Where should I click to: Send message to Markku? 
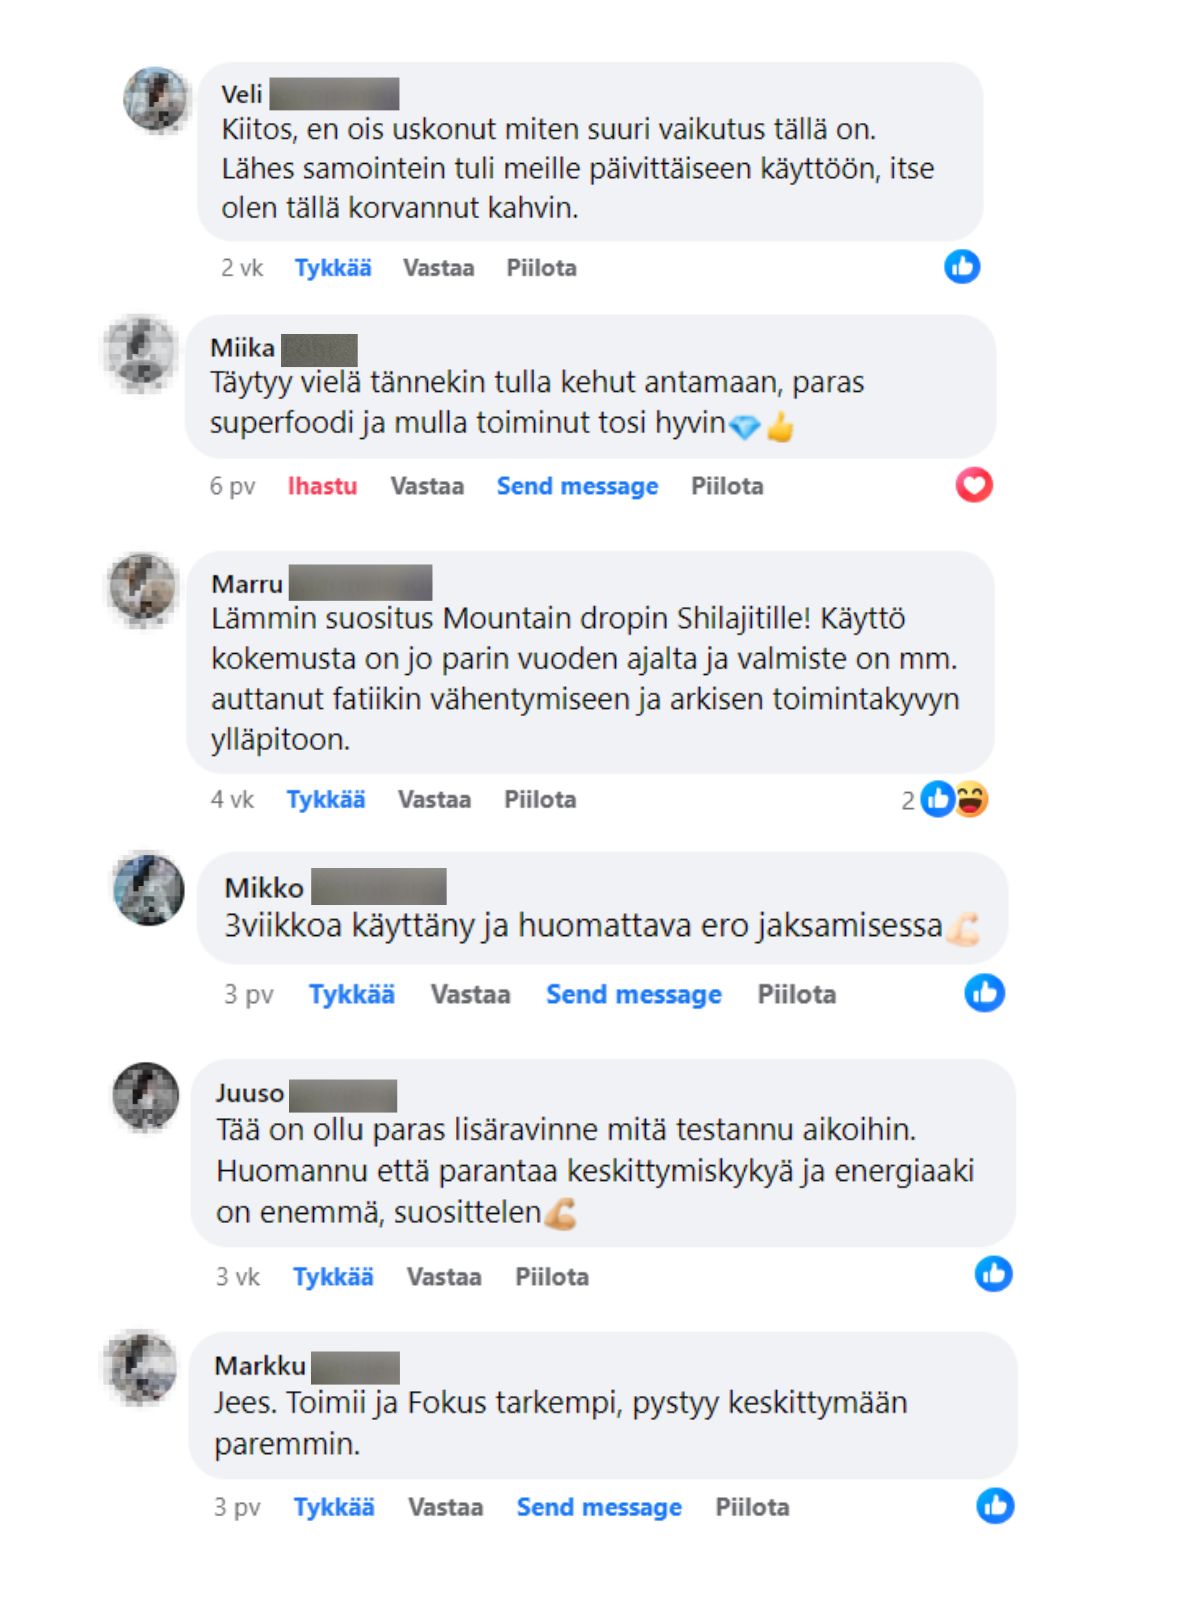click(599, 1507)
